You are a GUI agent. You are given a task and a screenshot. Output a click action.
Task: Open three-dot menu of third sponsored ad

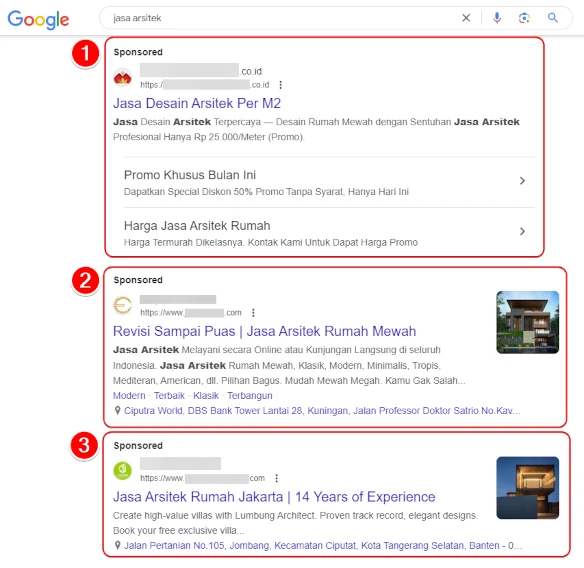276,478
